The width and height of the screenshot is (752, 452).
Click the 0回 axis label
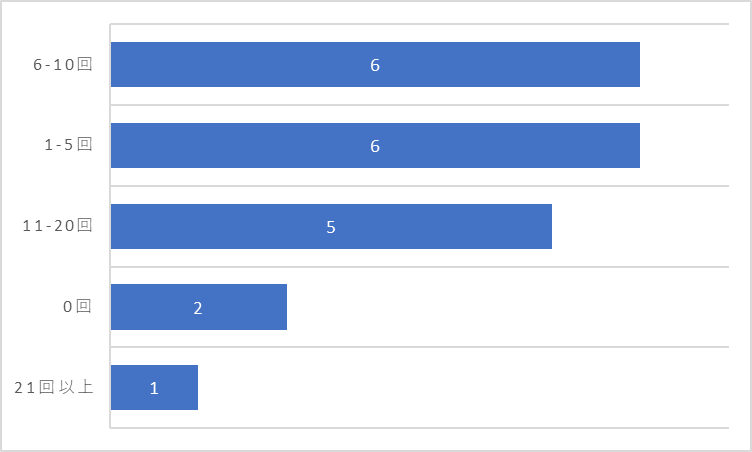pos(77,306)
